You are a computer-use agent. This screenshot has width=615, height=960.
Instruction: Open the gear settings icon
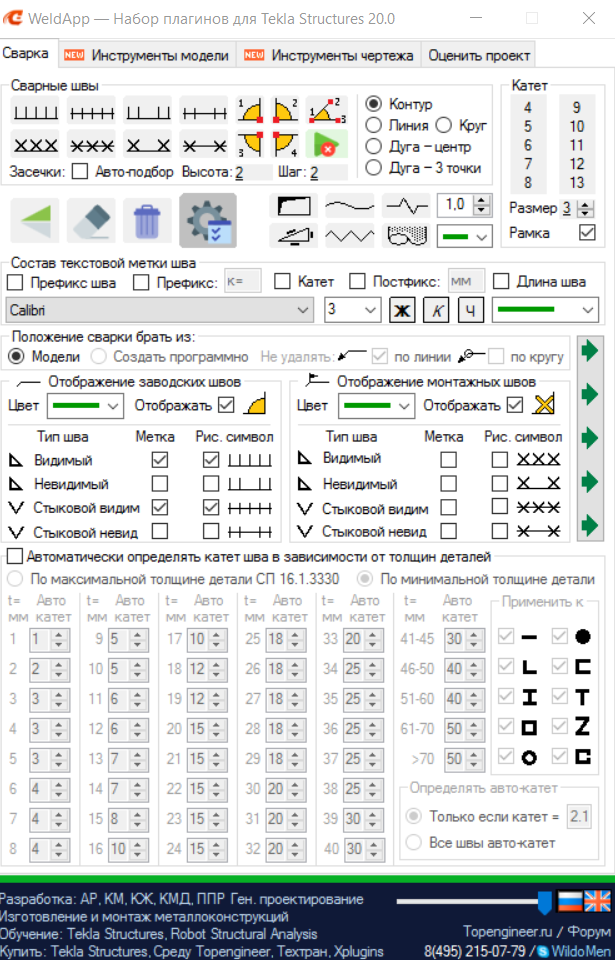click(x=208, y=220)
